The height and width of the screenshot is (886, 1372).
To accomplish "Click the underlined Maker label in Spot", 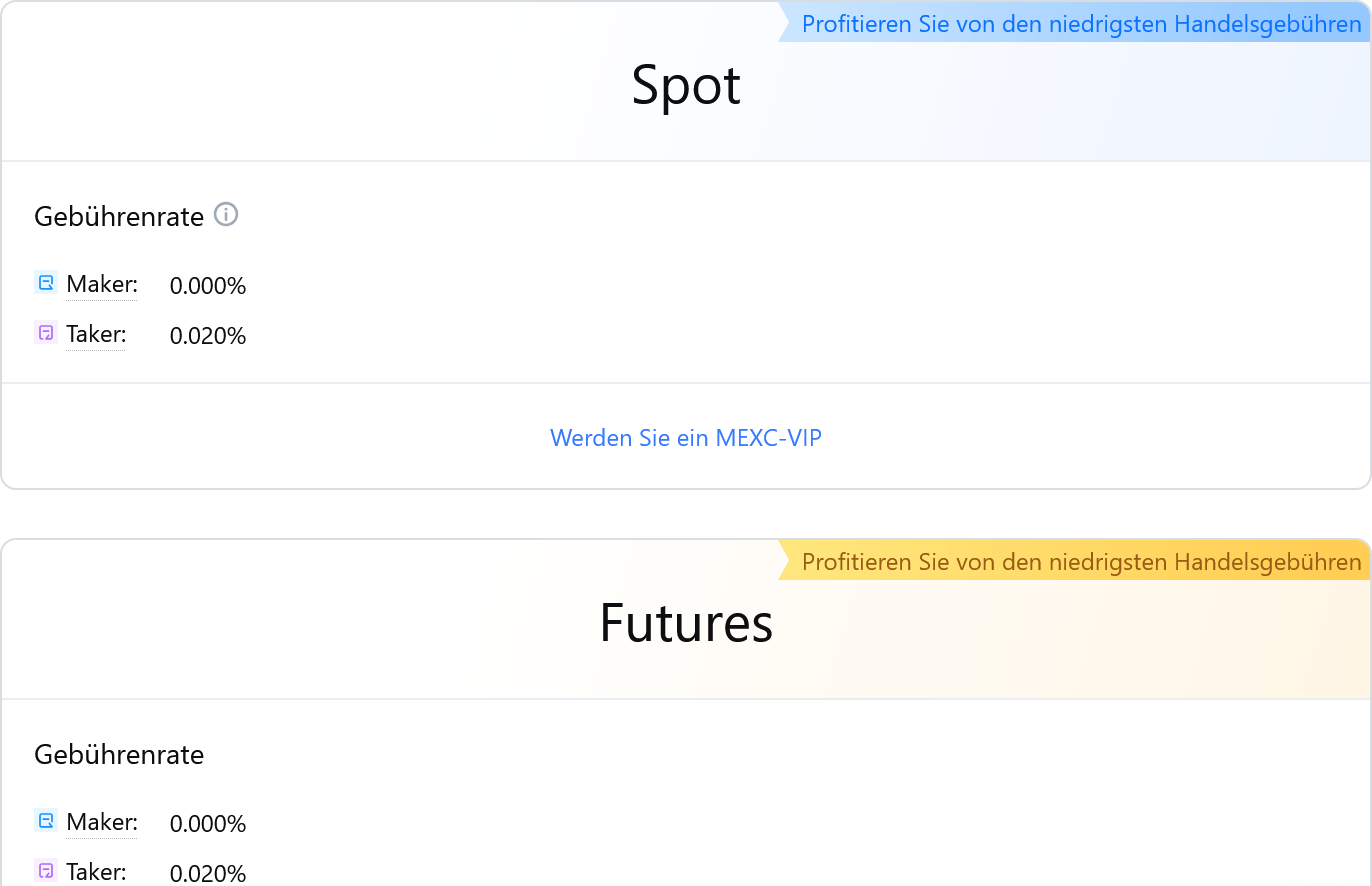I will (x=102, y=284).
